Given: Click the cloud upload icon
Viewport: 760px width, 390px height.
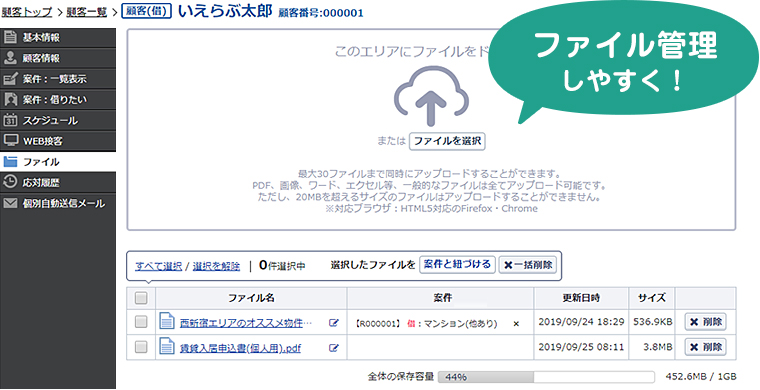Looking at the screenshot, I should tap(431, 96).
